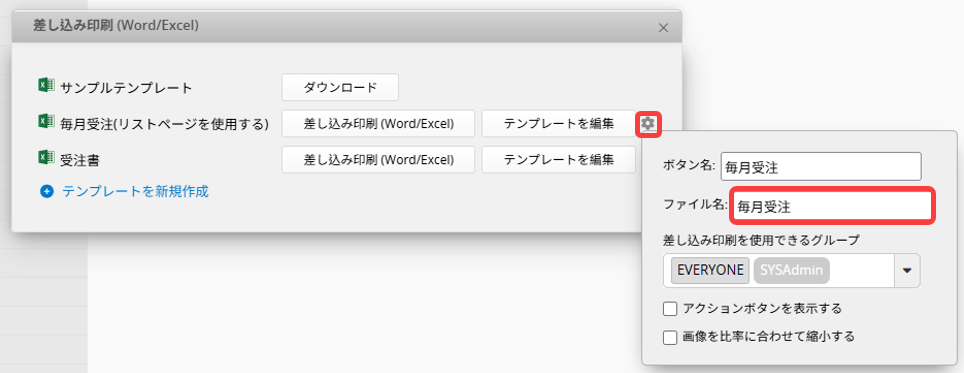Select the EVERYONE group tag

[x=711, y=270]
